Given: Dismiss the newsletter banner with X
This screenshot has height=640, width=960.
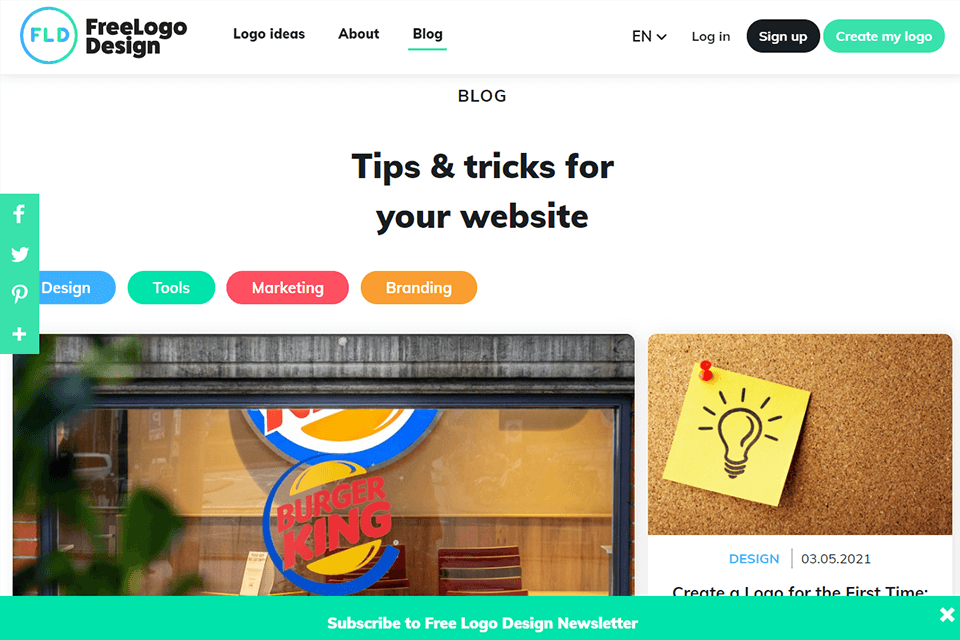Looking at the screenshot, I should [x=947, y=614].
